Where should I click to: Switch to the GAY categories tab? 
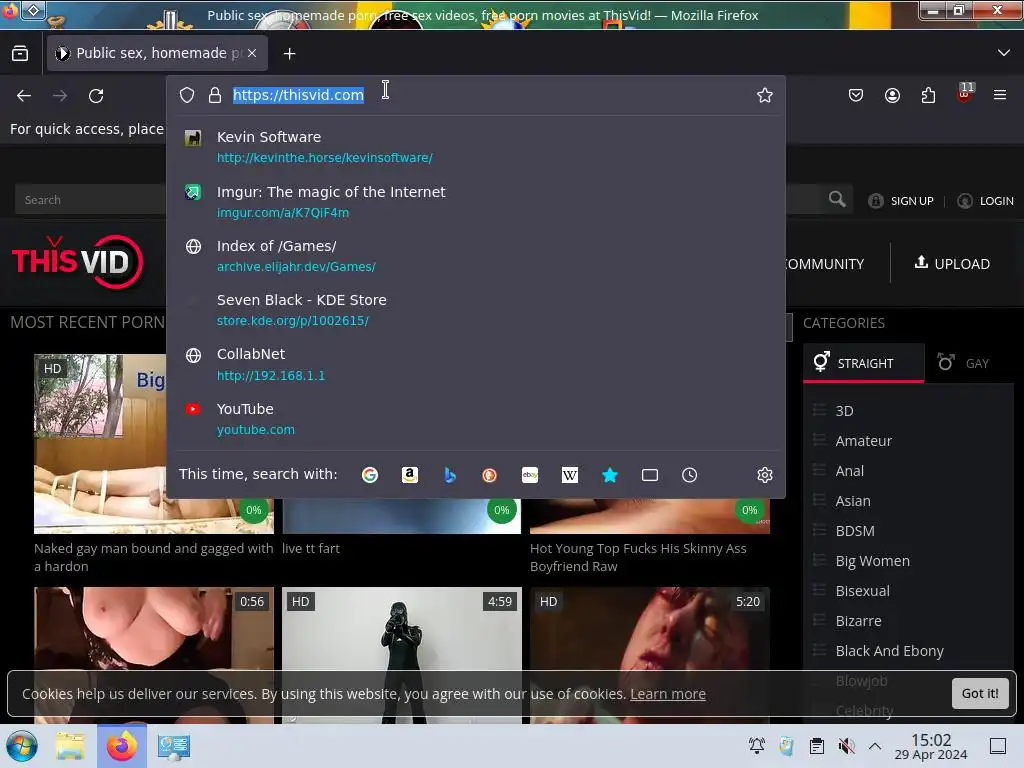point(963,363)
